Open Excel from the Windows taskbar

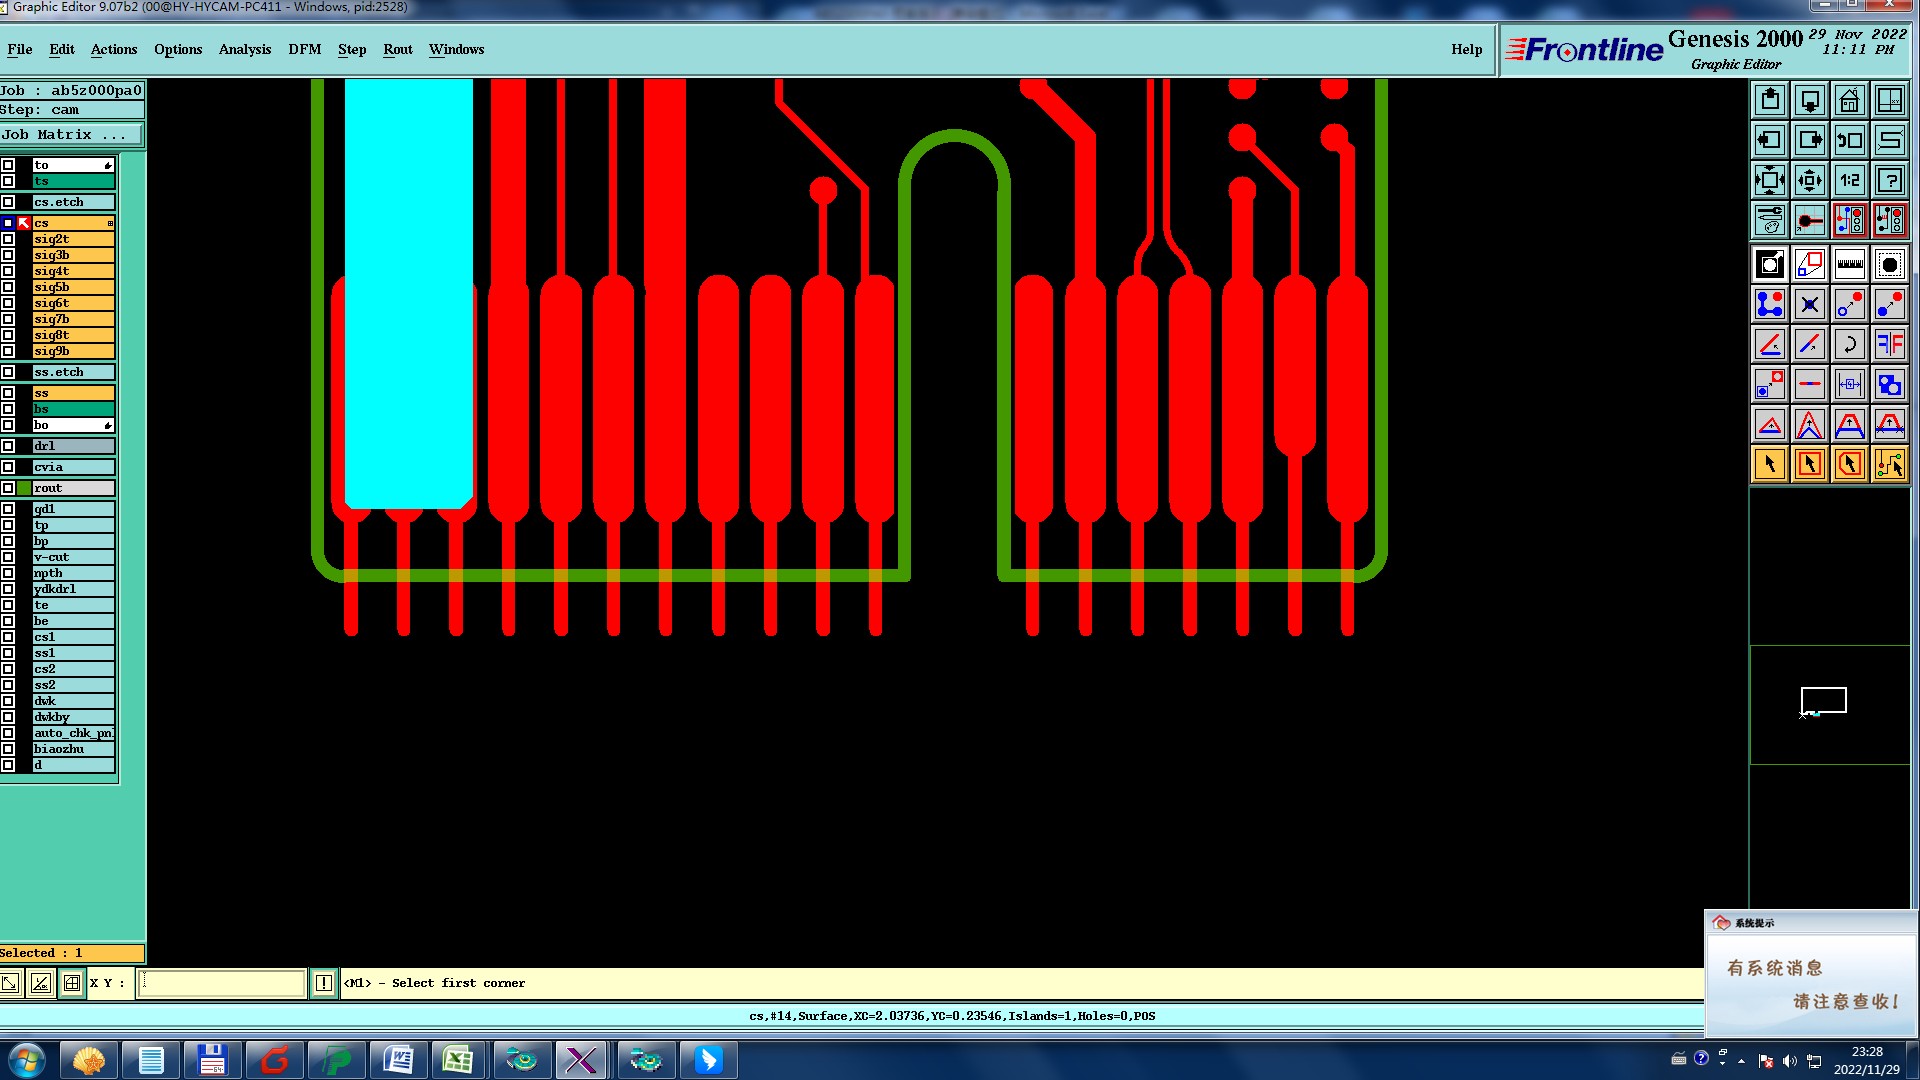click(x=458, y=1060)
